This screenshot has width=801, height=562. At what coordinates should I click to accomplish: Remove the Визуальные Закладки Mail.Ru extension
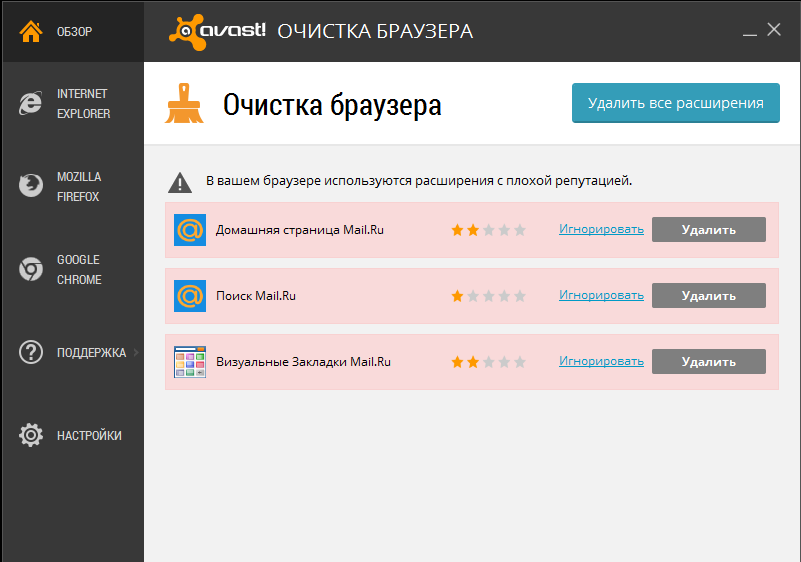coord(709,361)
